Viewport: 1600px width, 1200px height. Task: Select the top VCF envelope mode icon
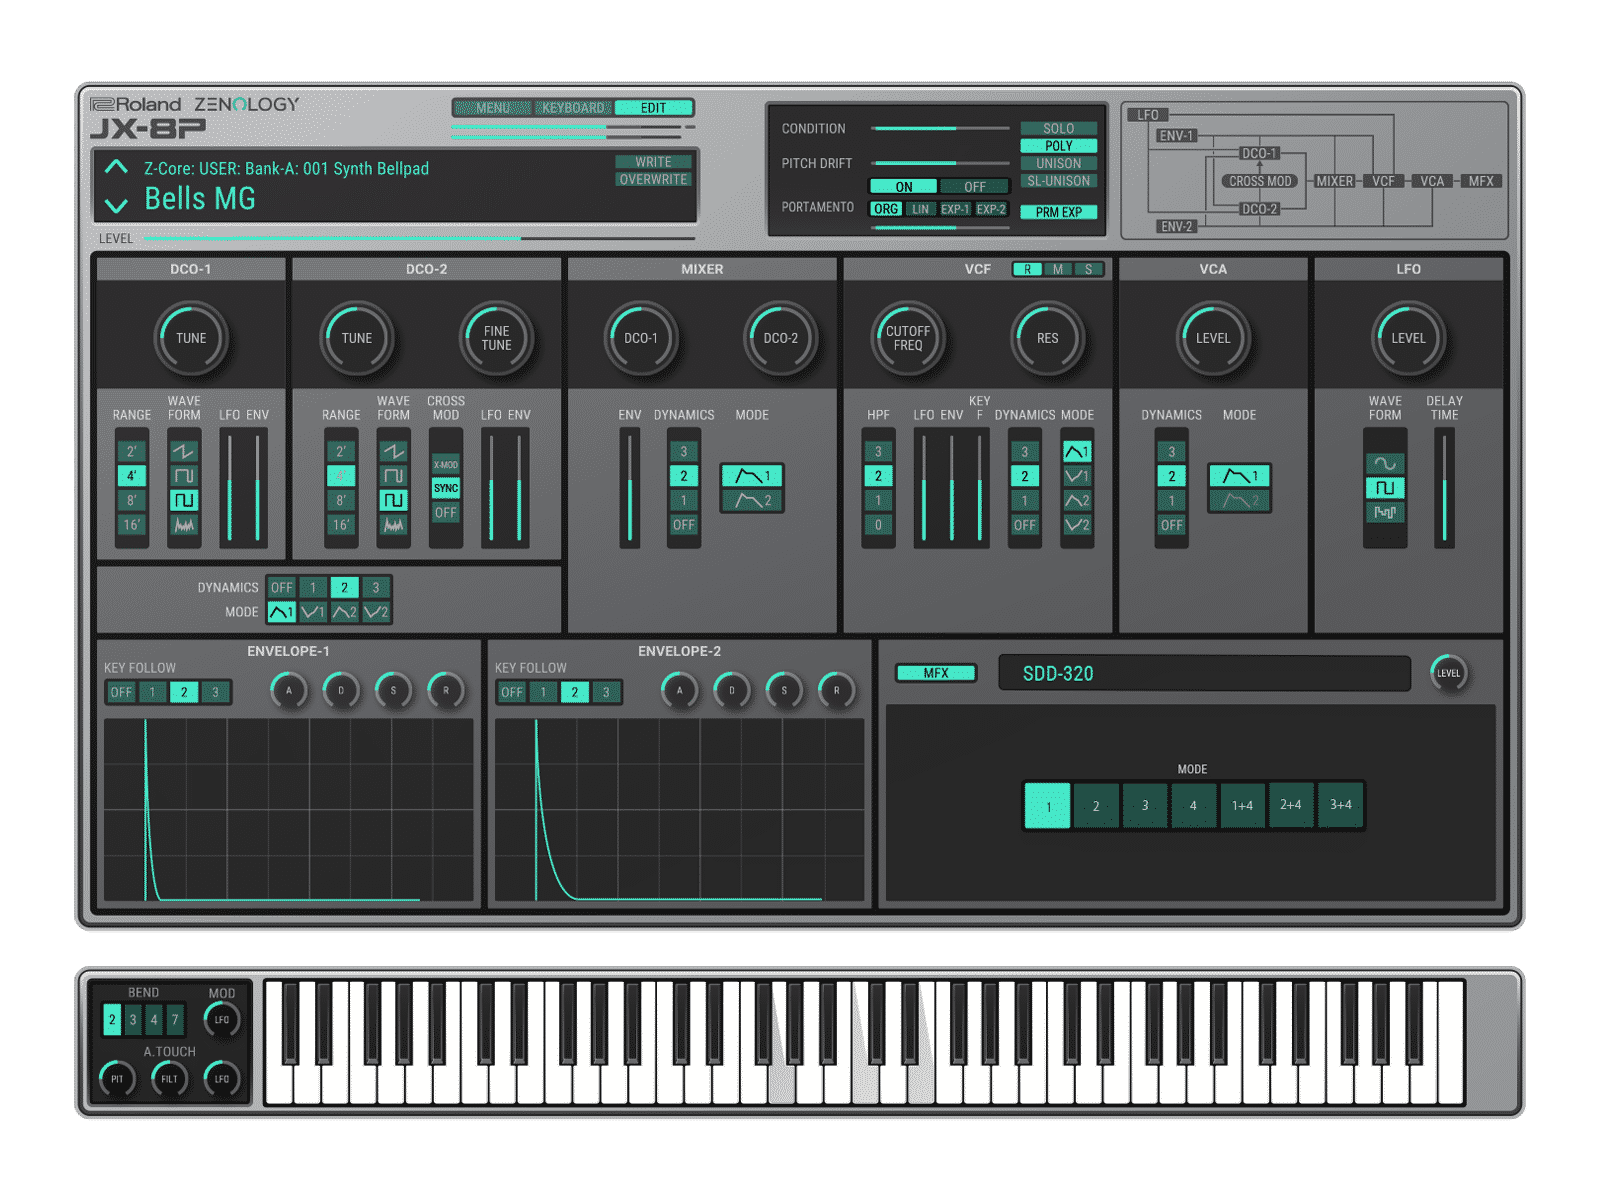[x=1077, y=451]
